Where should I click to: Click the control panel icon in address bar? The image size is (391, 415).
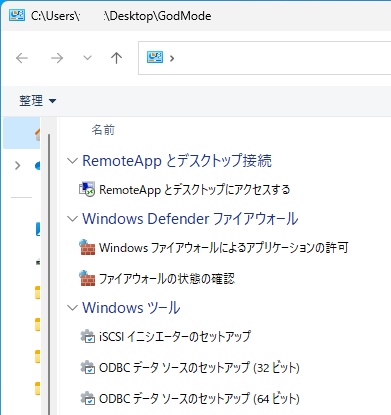155,58
